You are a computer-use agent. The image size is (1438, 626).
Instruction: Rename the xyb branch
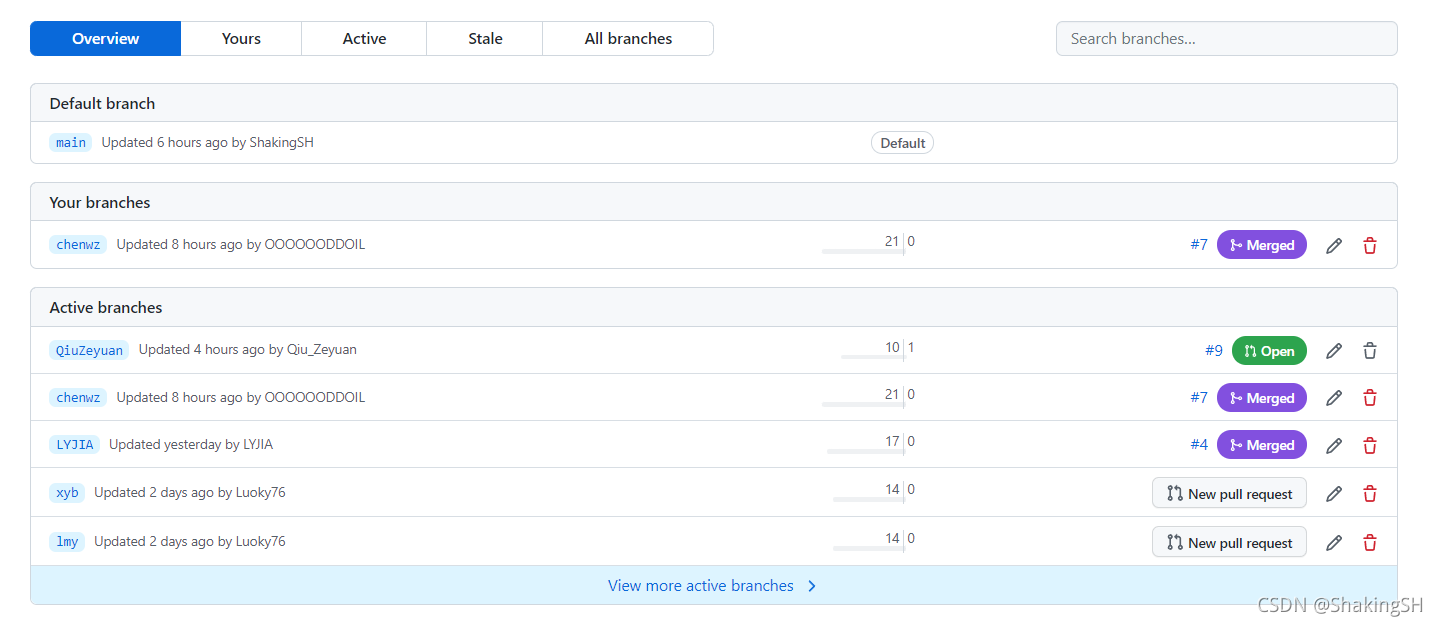tap(1333, 493)
